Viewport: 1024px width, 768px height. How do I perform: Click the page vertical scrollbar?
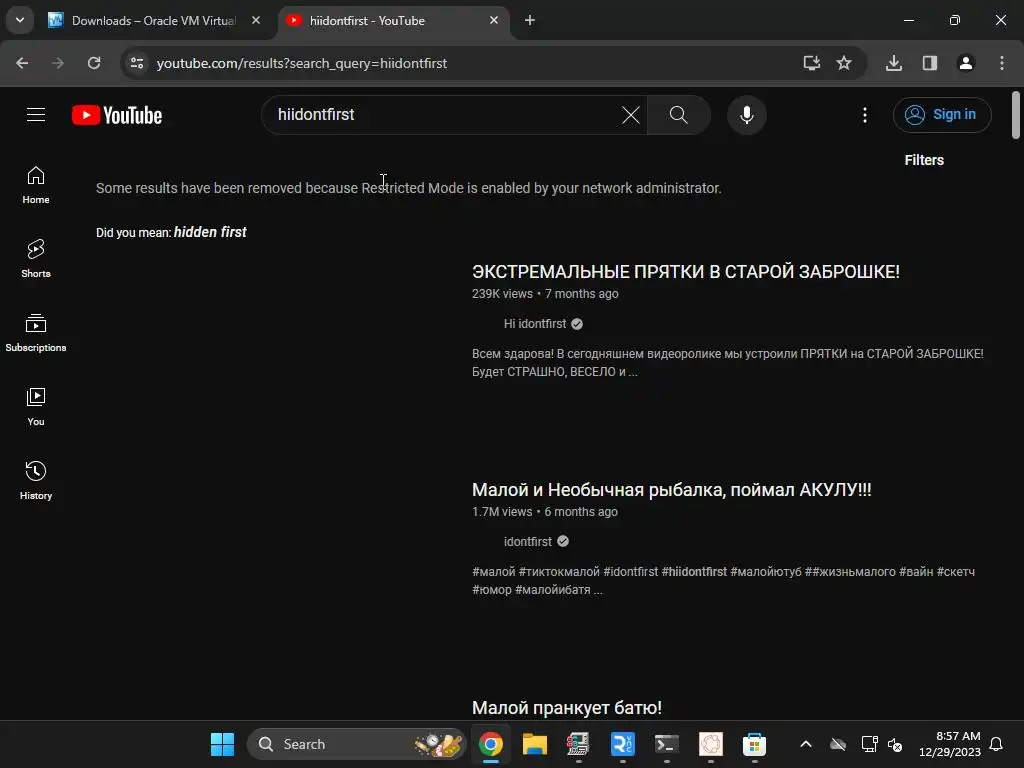tap(1016, 115)
